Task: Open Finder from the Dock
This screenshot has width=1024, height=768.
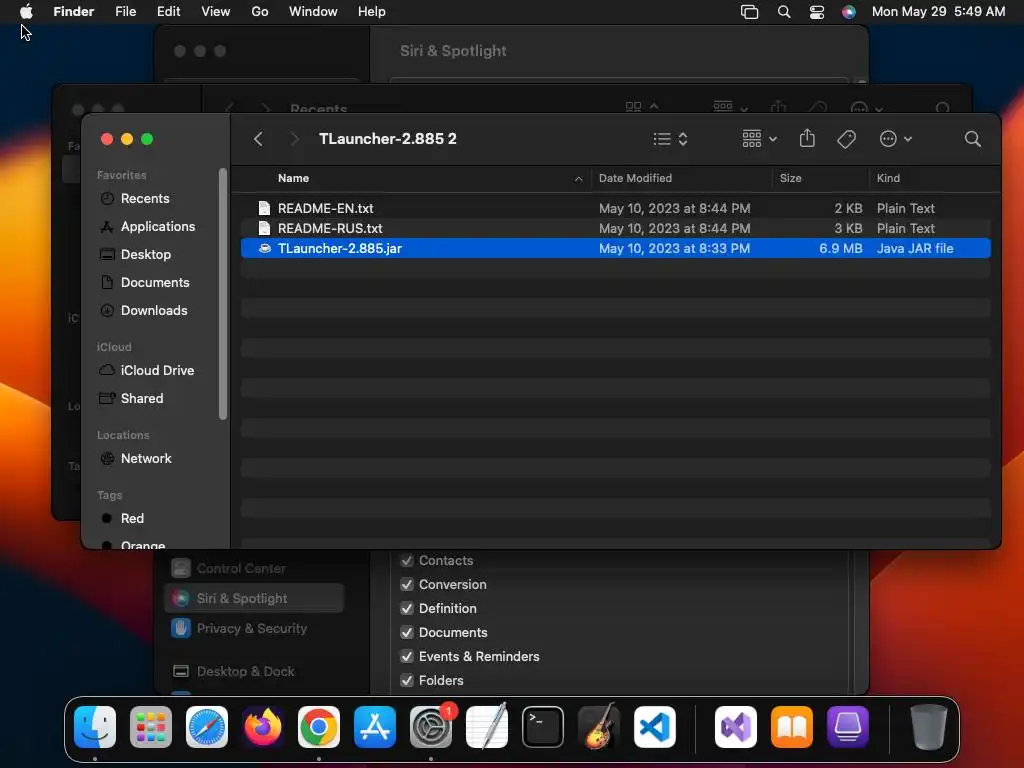Action: point(95,727)
